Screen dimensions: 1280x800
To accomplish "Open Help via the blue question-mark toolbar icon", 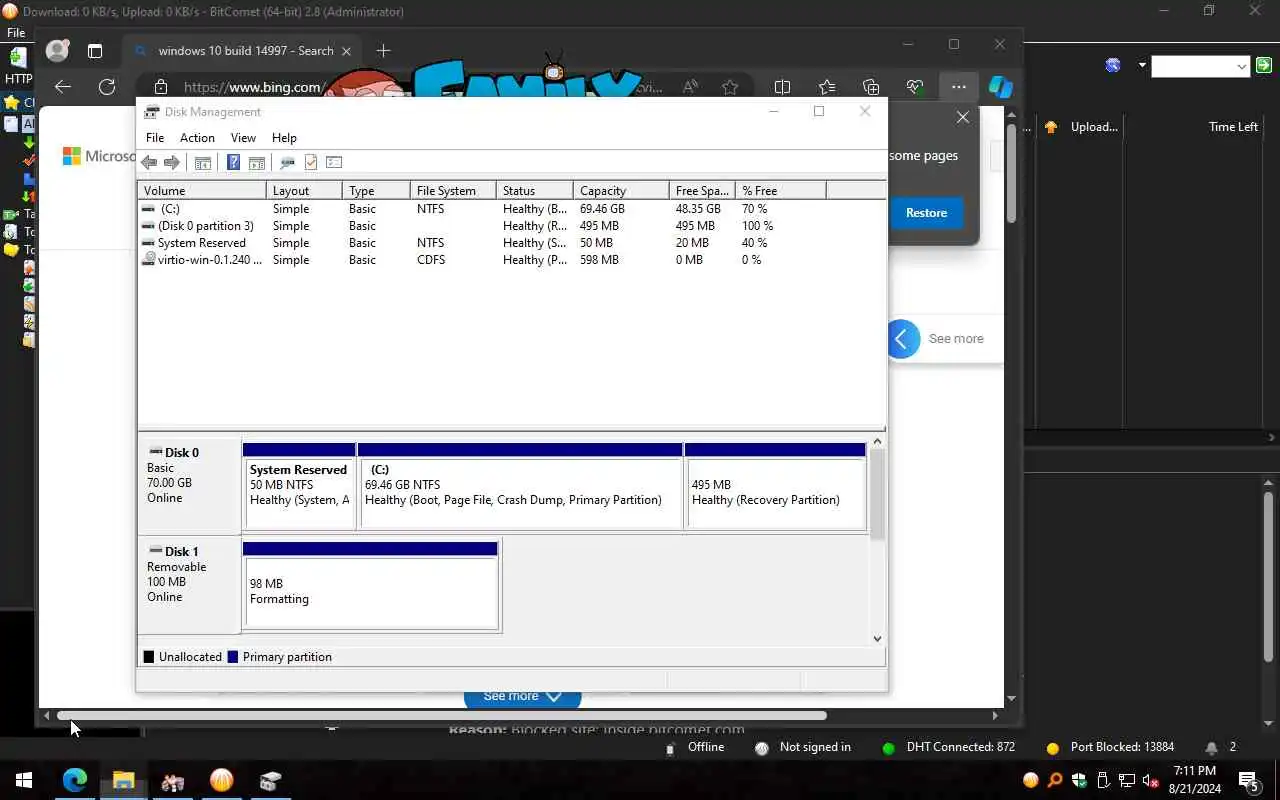I will (x=234, y=163).
